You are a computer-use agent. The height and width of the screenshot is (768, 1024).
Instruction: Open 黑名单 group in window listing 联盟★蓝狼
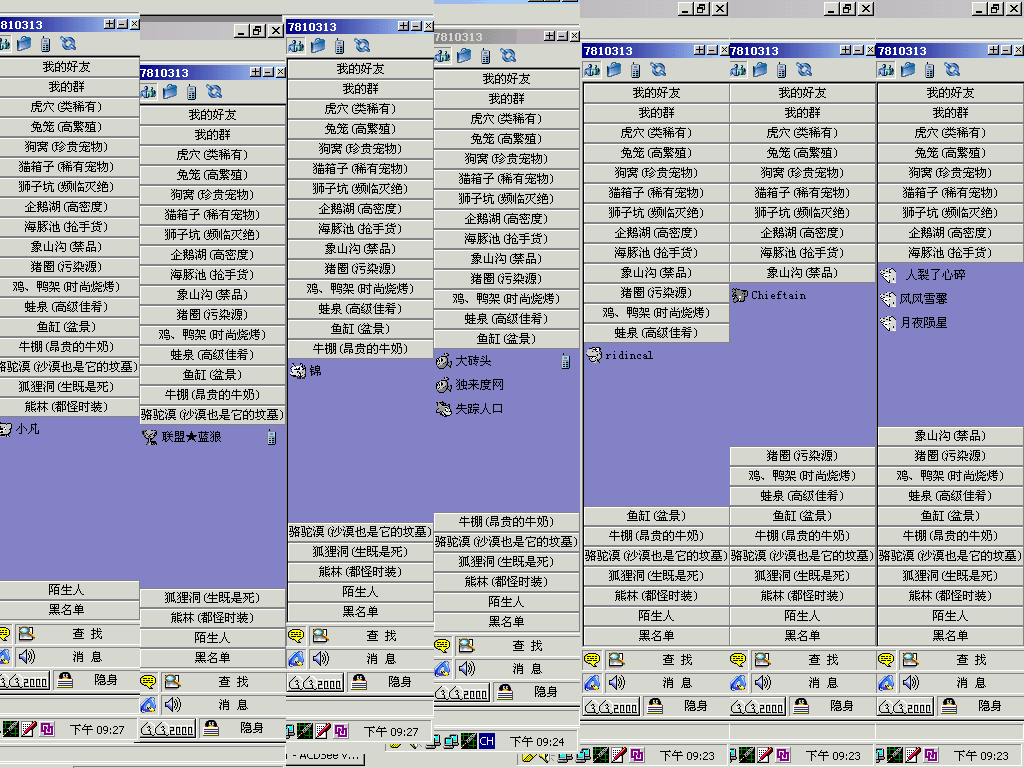click(x=212, y=658)
